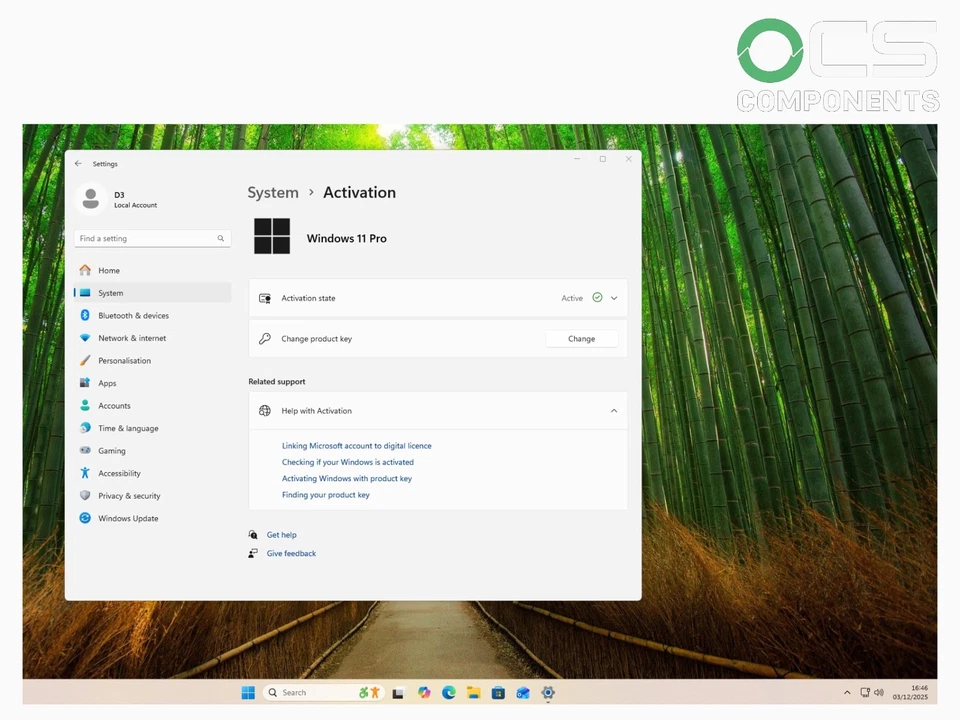
Task: Open Task View on the taskbar
Action: (398, 693)
